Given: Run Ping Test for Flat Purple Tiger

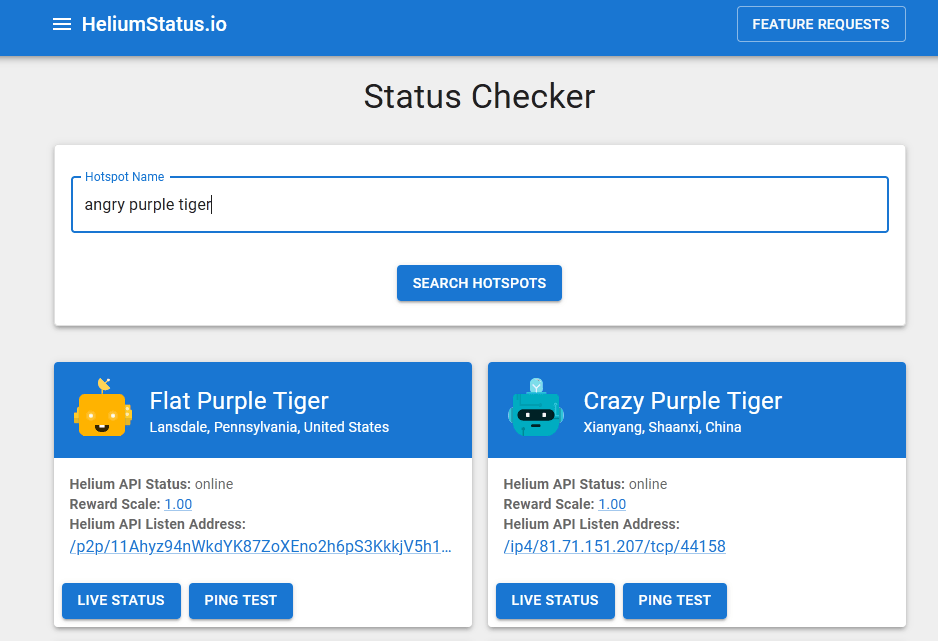Looking at the screenshot, I should point(240,600).
